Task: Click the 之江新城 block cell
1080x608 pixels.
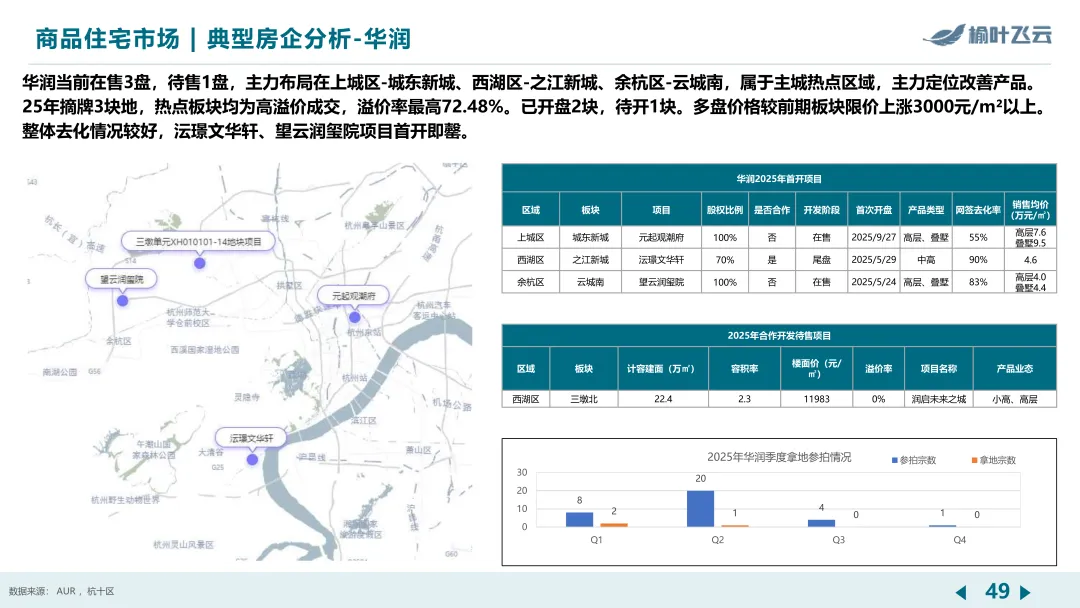Action: point(590,260)
